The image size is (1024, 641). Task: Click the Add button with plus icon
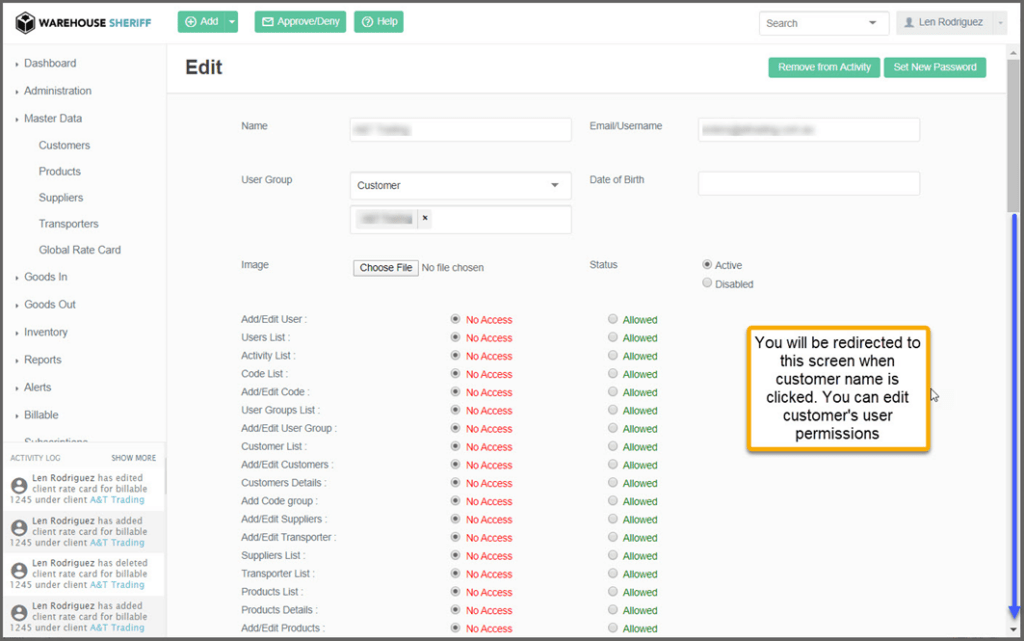[201, 22]
